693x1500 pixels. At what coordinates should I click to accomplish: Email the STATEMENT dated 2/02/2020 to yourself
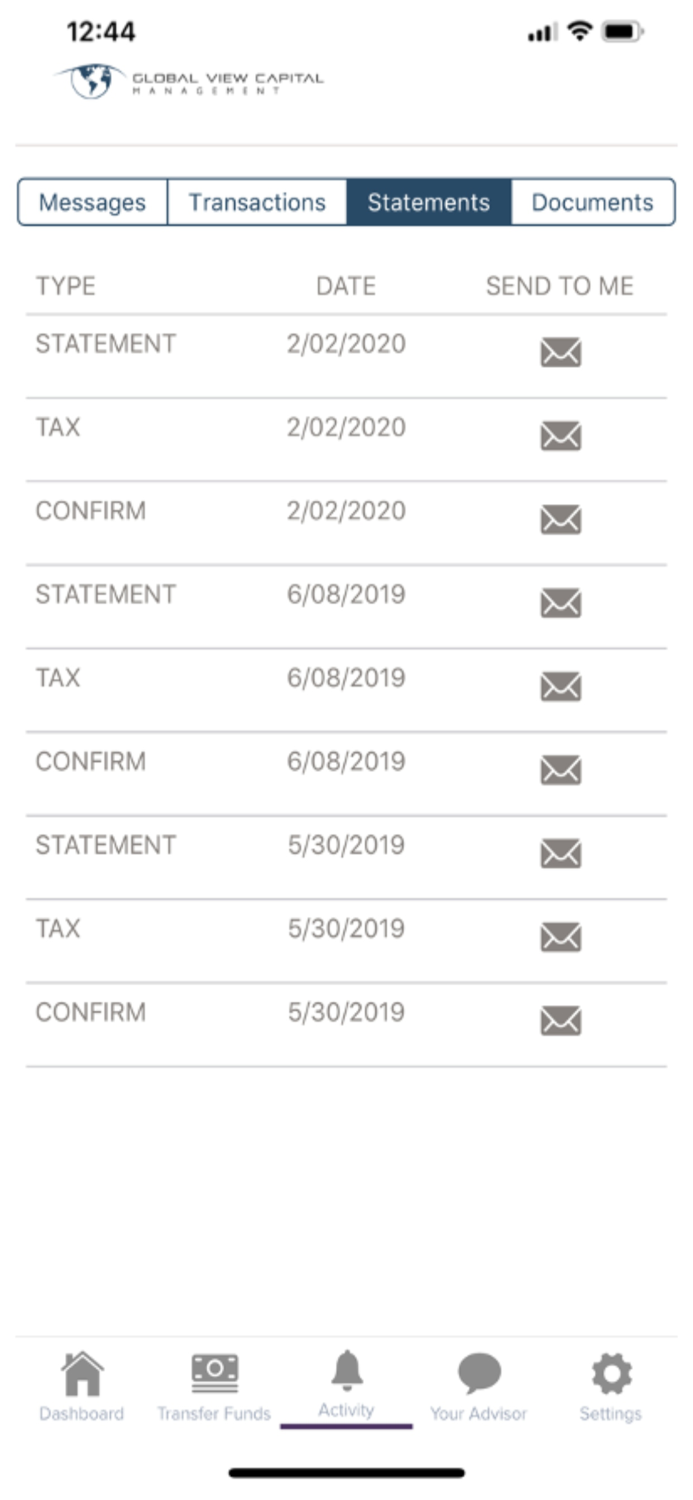[x=562, y=352]
